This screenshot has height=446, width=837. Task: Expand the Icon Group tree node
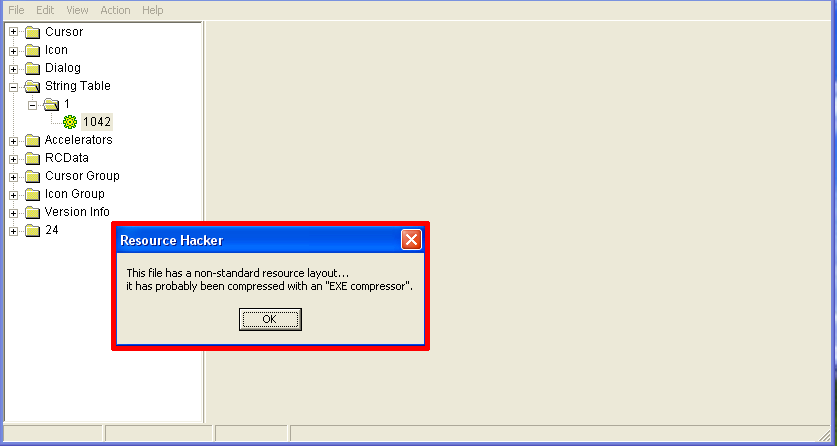click(x=13, y=195)
